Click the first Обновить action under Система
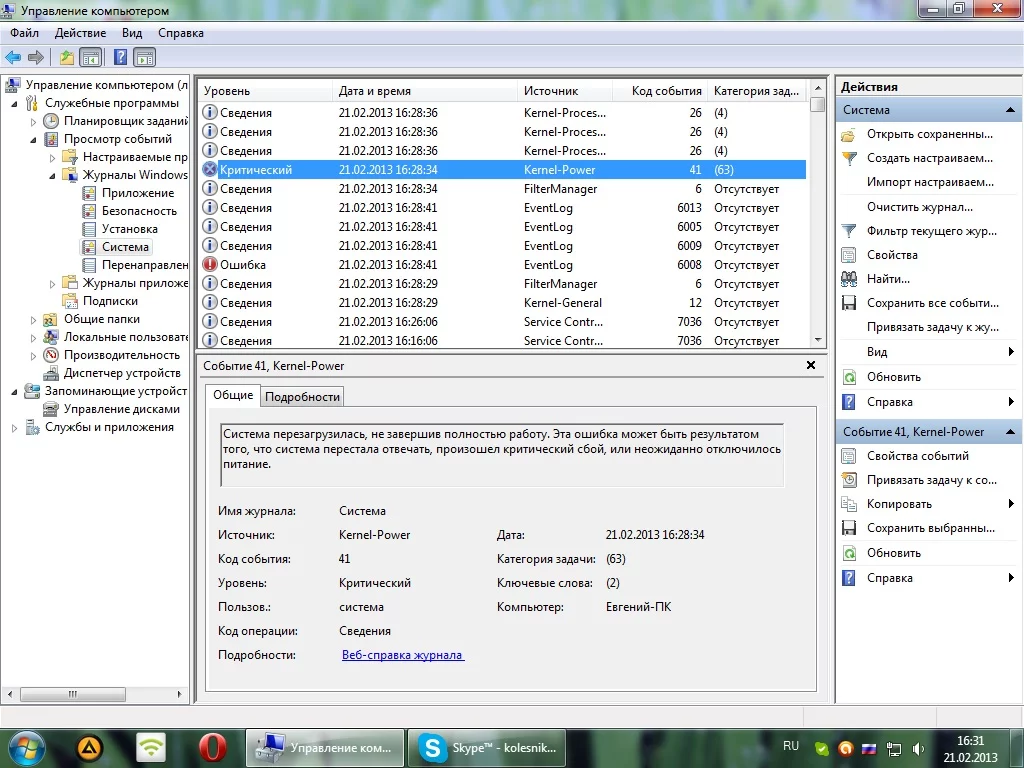This screenshot has width=1024, height=768. [893, 377]
